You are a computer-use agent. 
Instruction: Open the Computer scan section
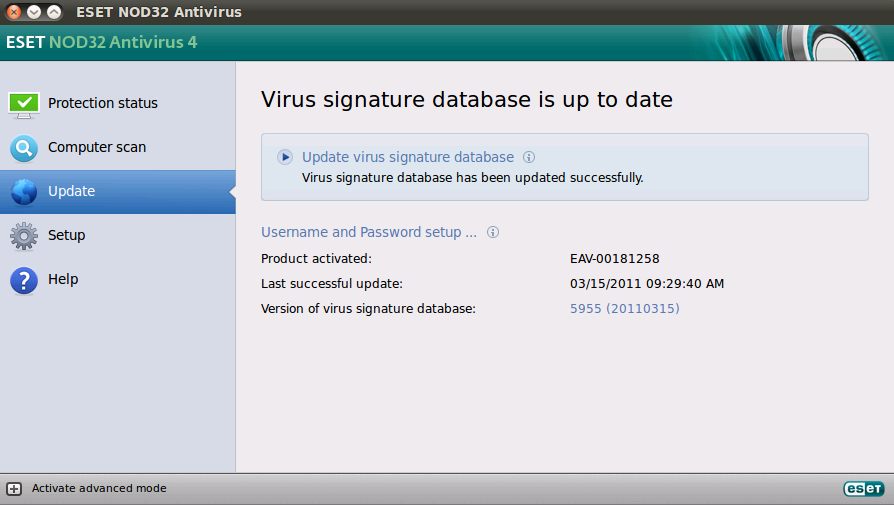click(x=97, y=147)
